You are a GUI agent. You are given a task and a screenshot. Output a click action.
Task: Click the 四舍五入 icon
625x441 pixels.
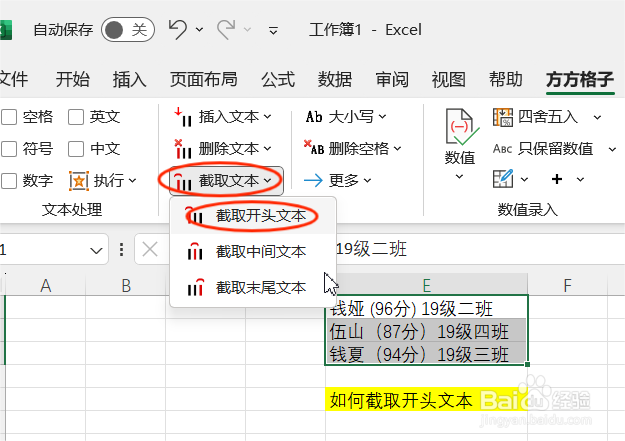[x=503, y=117]
